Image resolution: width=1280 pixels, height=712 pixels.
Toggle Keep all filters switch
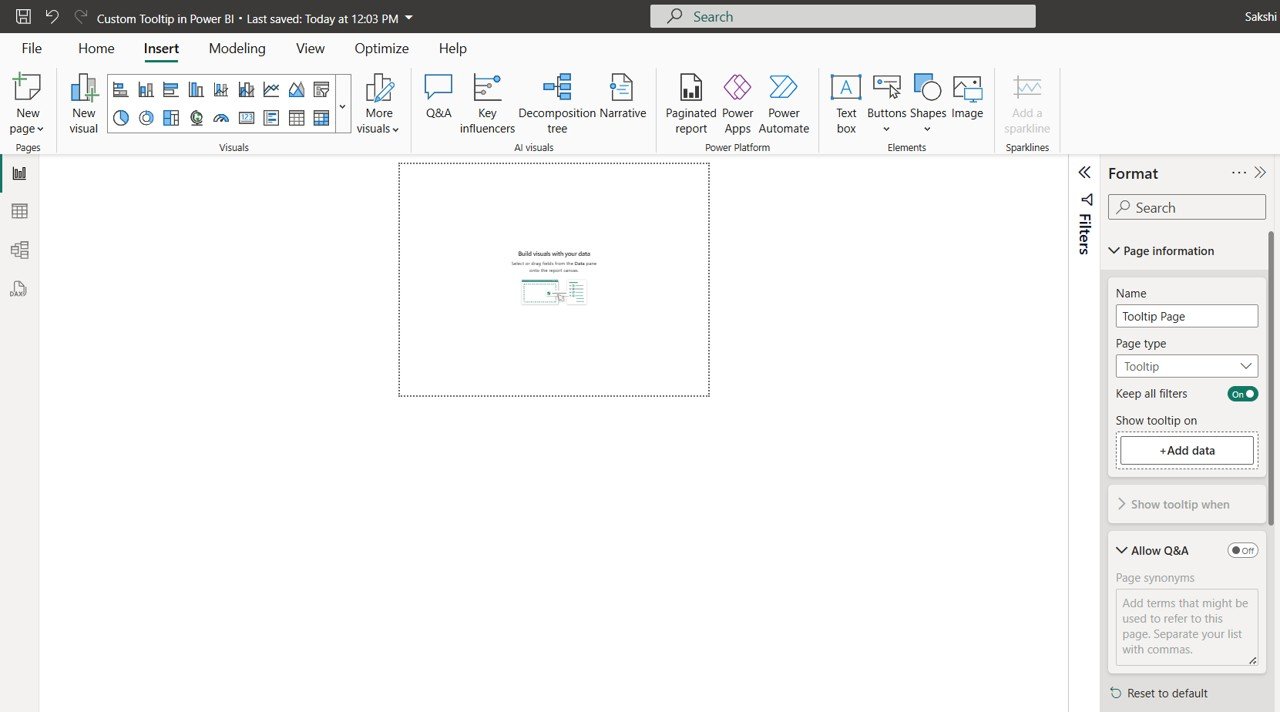1242,394
